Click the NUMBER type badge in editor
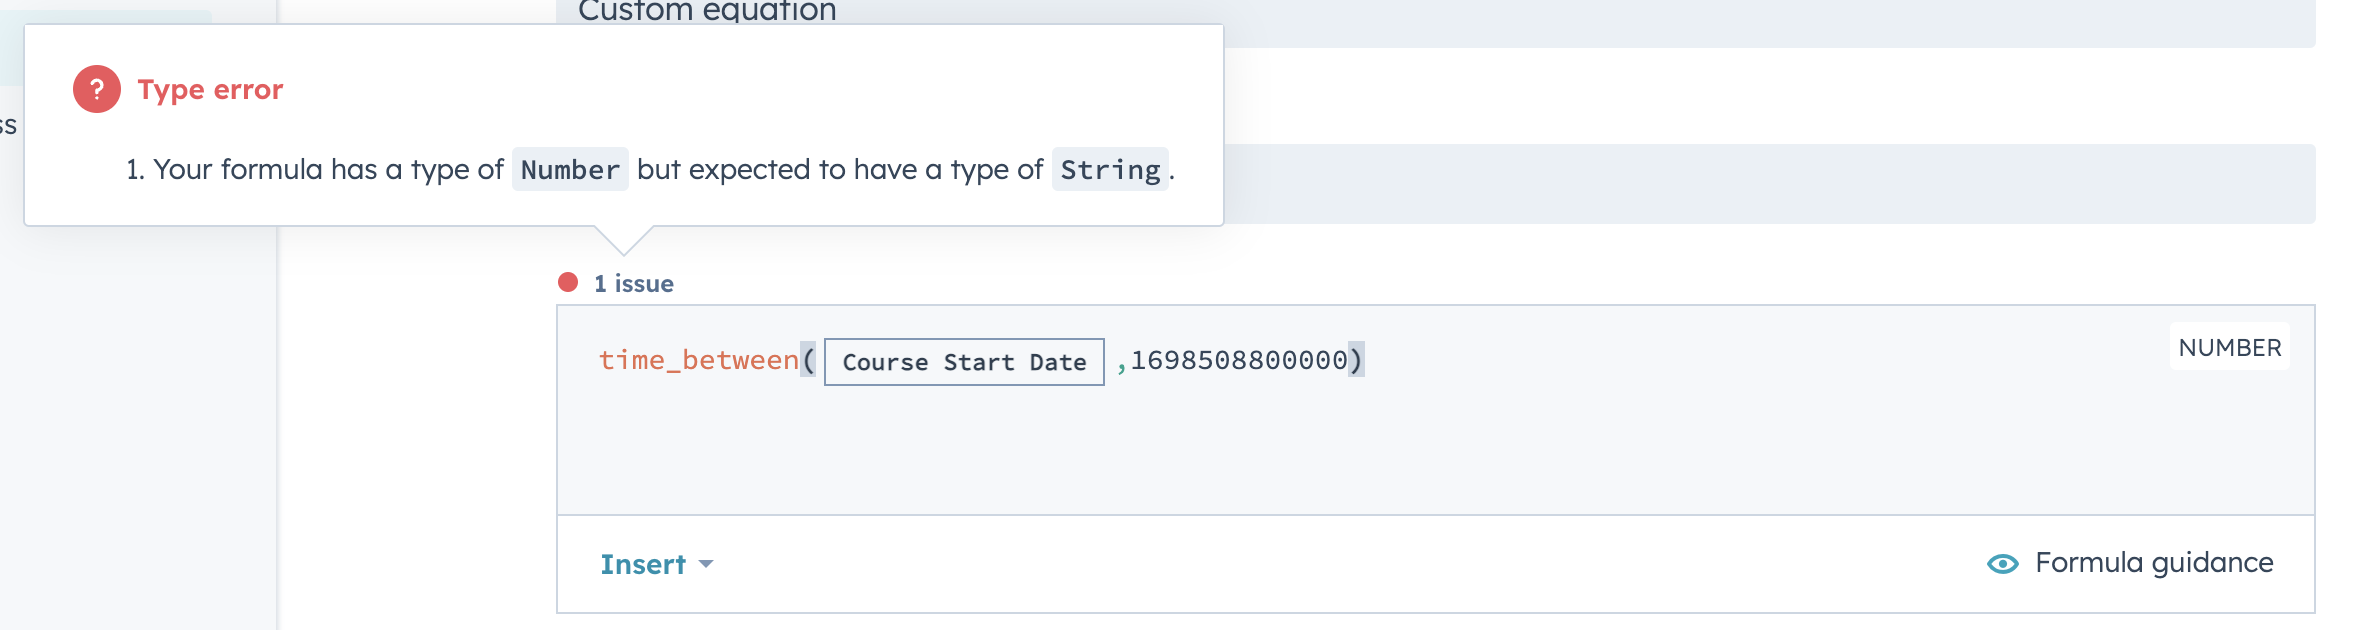 (x=2229, y=347)
